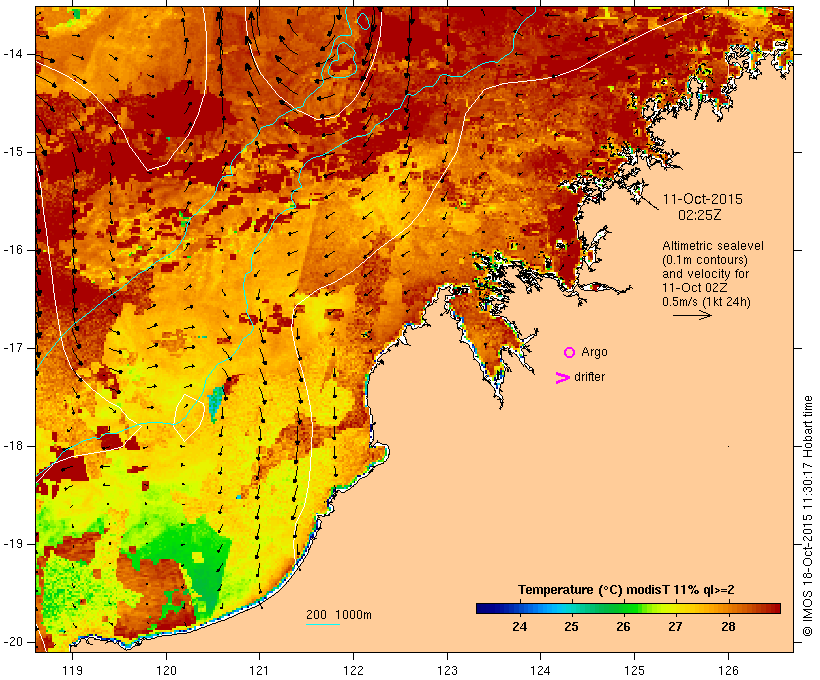The height and width of the screenshot is (680, 820).
Task: Click colorbar tick label 24
Action: pyautogui.click(x=519, y=626)
